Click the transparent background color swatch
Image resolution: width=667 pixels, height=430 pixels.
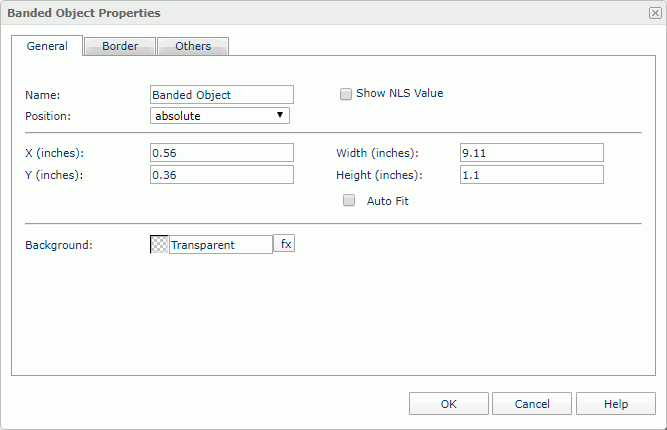pyautogui.click(x=159, y=244)
